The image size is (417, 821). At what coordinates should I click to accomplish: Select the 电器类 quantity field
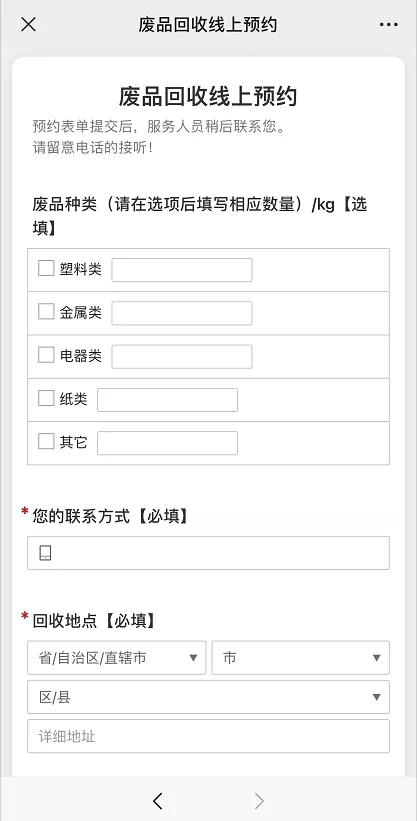pyautogui.click(x=182, y=357)
